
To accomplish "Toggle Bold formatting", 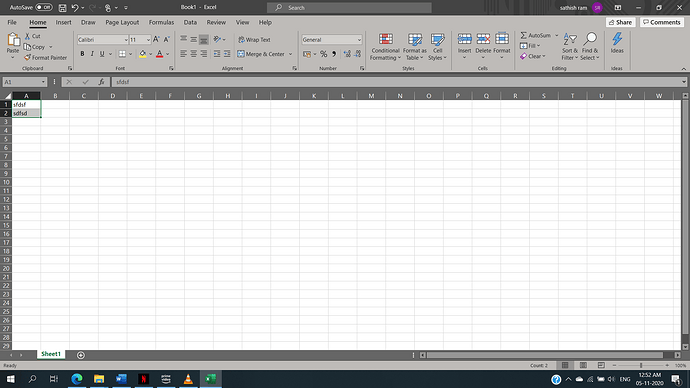I will tap(82, 54).
